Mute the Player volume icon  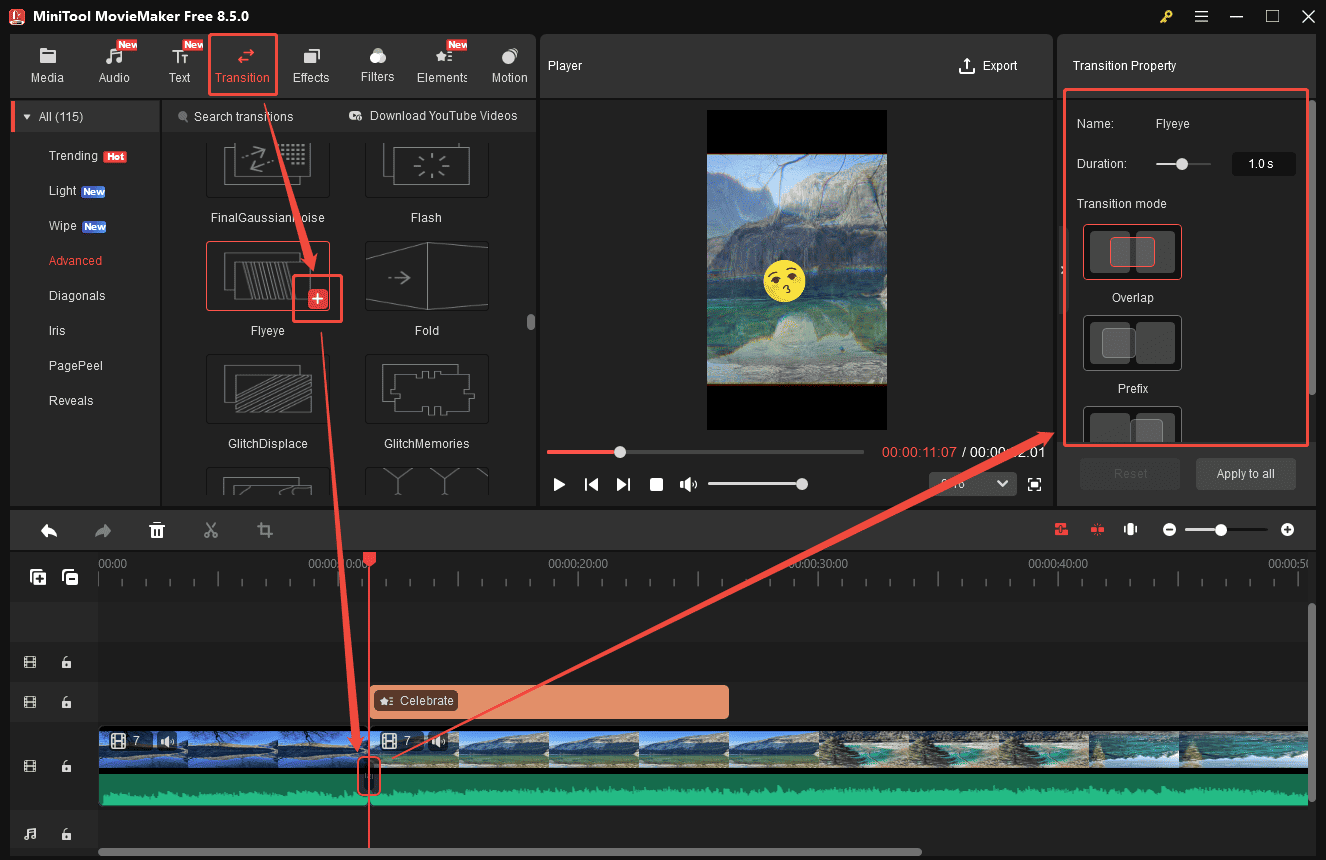click(688, 484)
